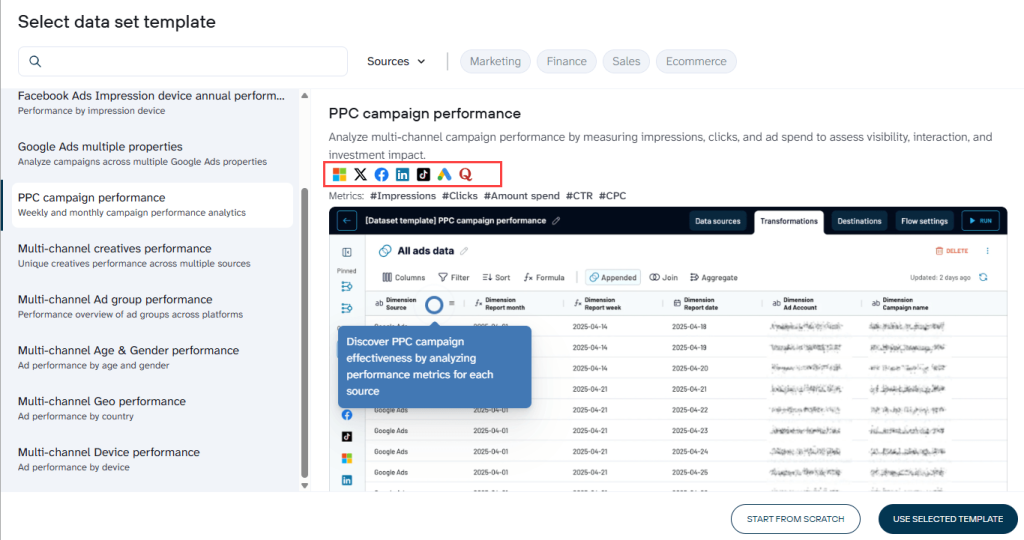Open the Destinations tab

point(859,221)
